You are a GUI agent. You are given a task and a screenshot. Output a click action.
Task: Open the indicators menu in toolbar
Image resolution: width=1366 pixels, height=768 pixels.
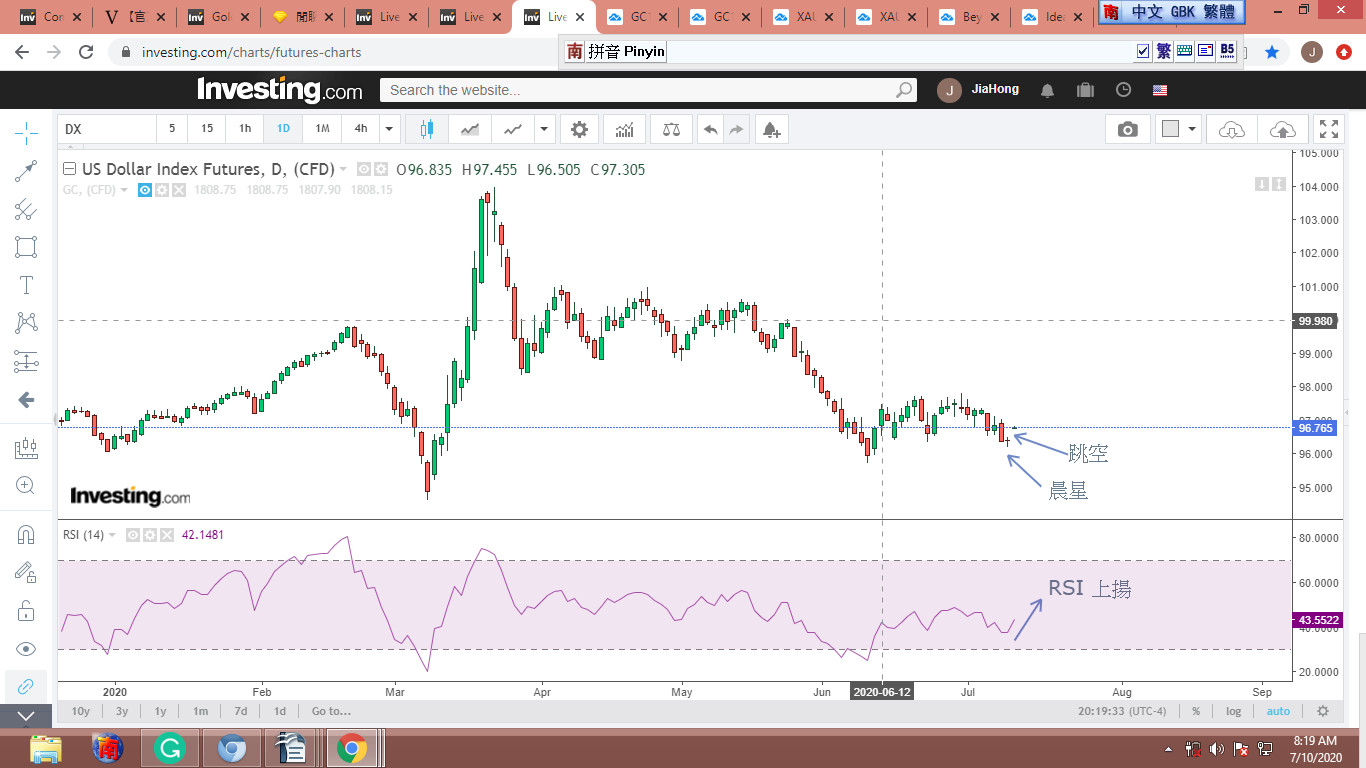(624, 129)
